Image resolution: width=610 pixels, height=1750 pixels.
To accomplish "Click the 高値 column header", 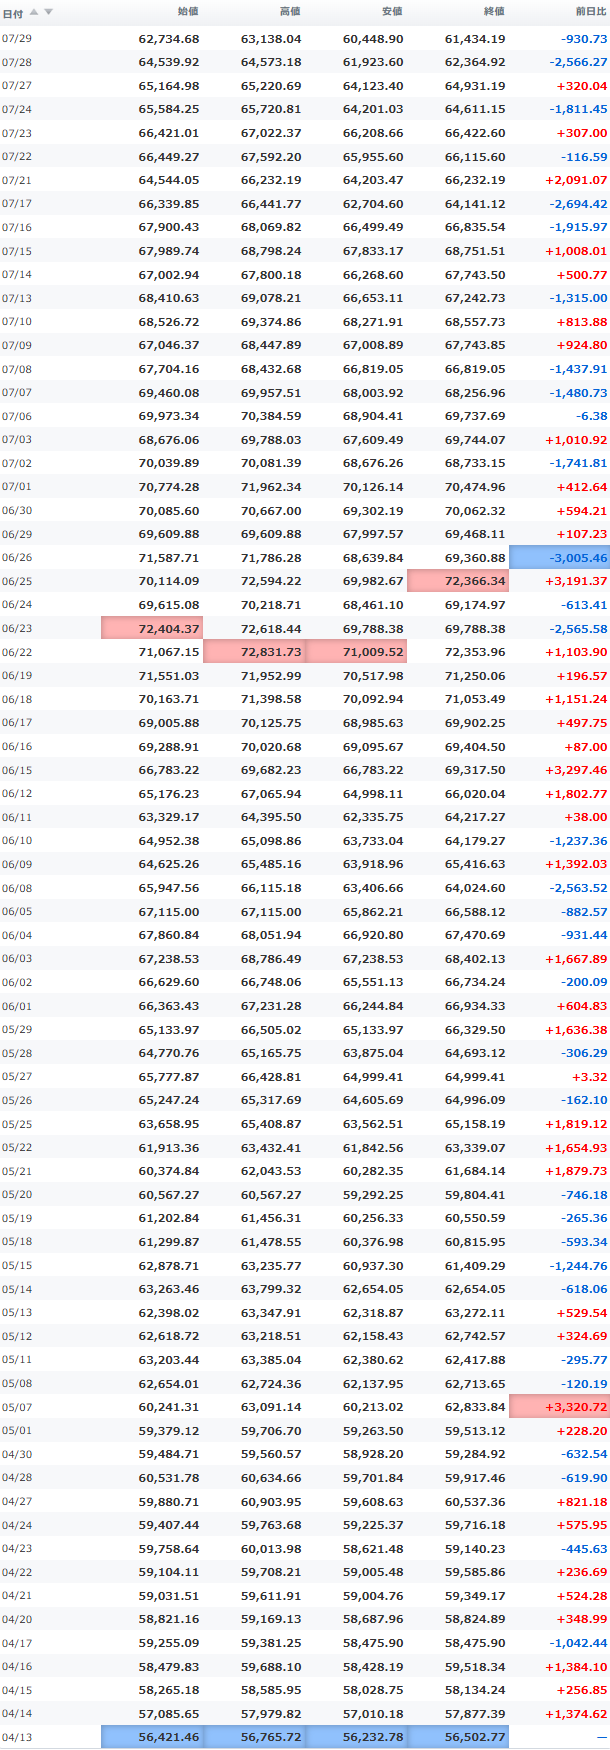I will [290, 11].
